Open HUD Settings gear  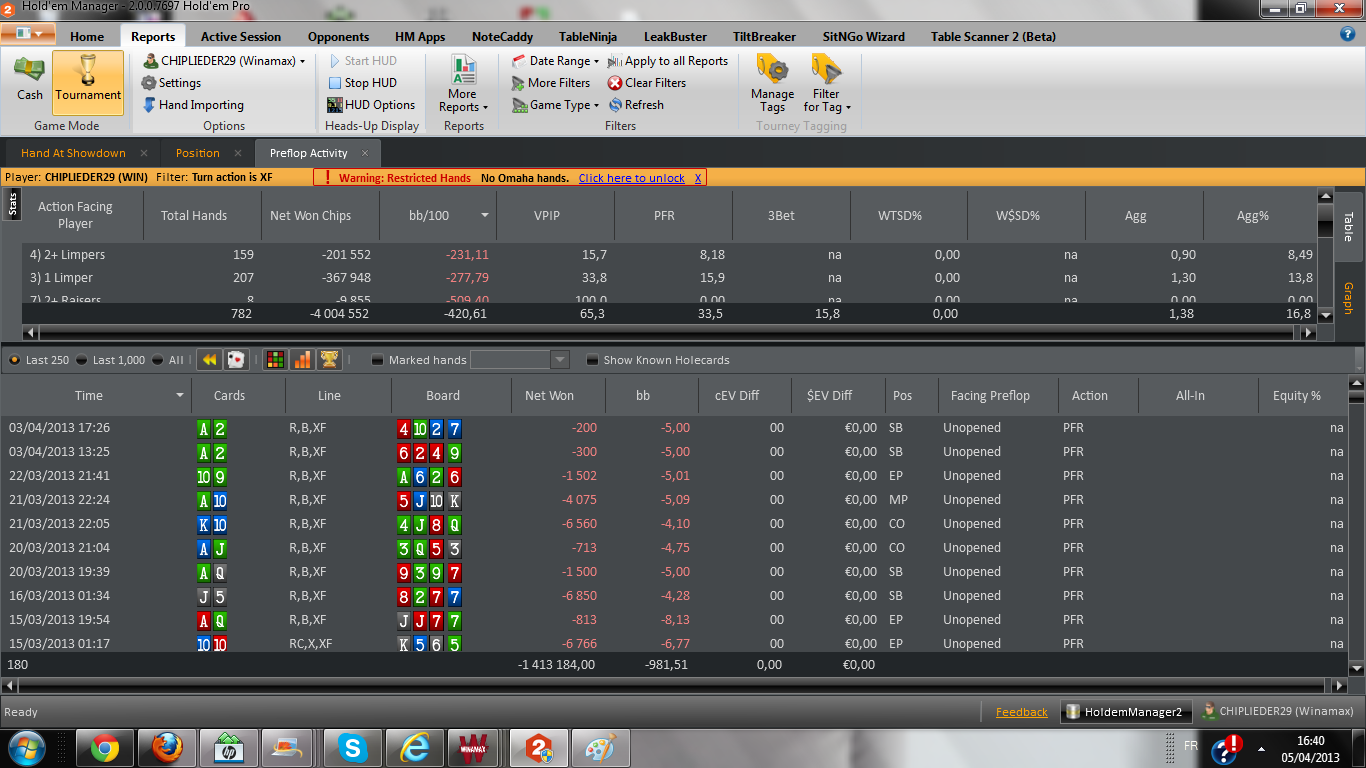tap(171, 83)
